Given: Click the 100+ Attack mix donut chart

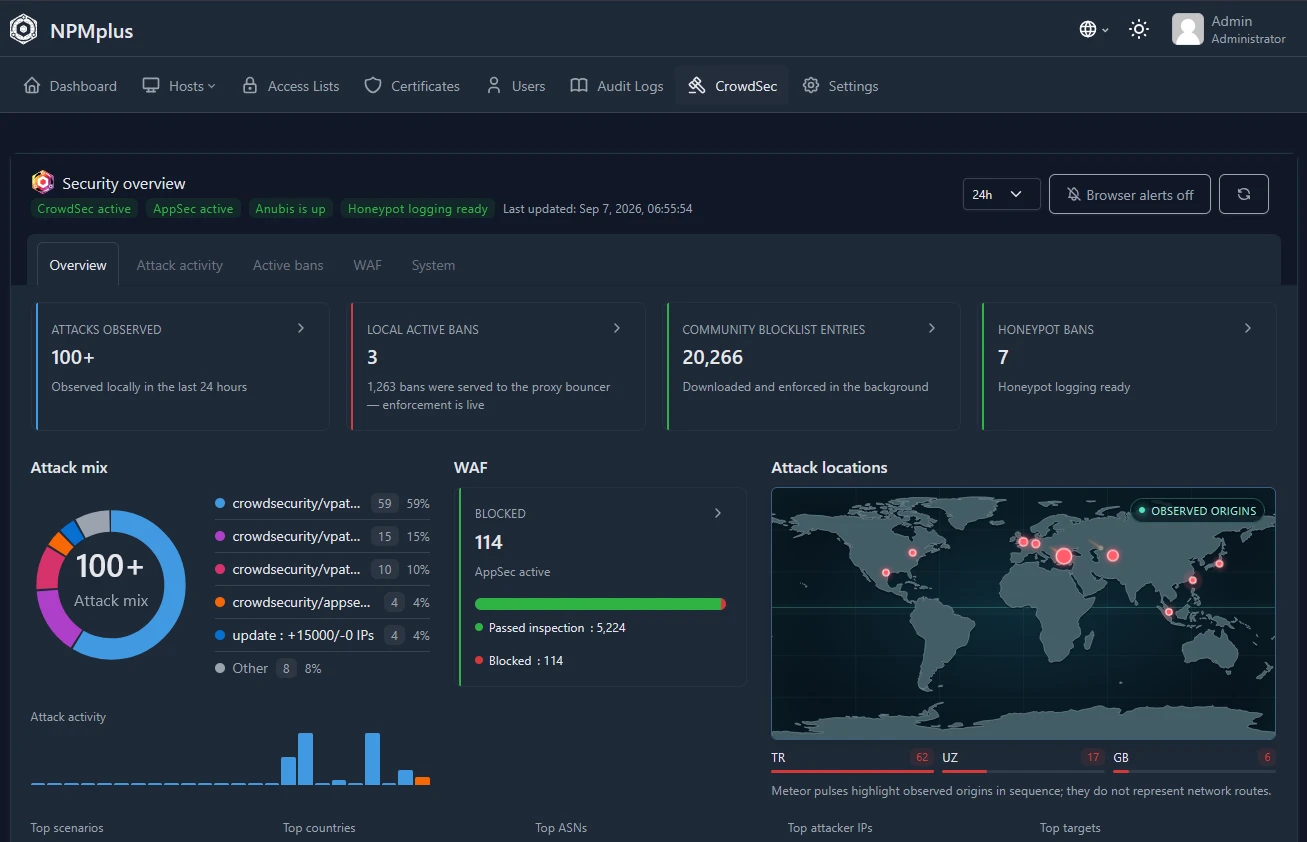Looking at the screenshot, I should tap(111, 584).
